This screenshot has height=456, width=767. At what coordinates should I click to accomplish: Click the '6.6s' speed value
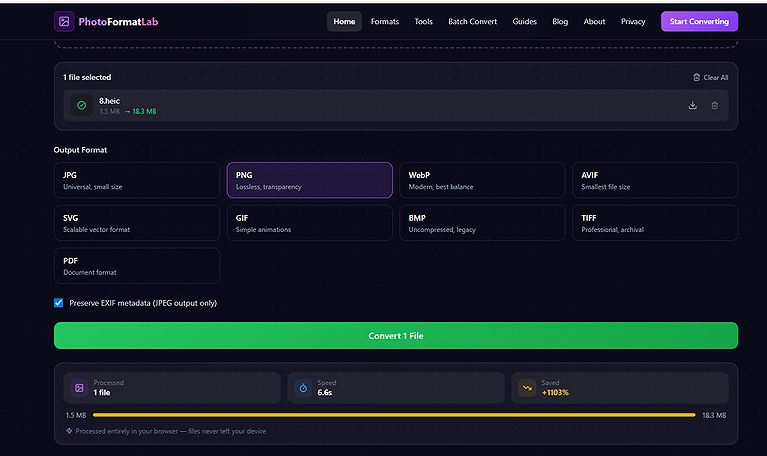[325, 392]
